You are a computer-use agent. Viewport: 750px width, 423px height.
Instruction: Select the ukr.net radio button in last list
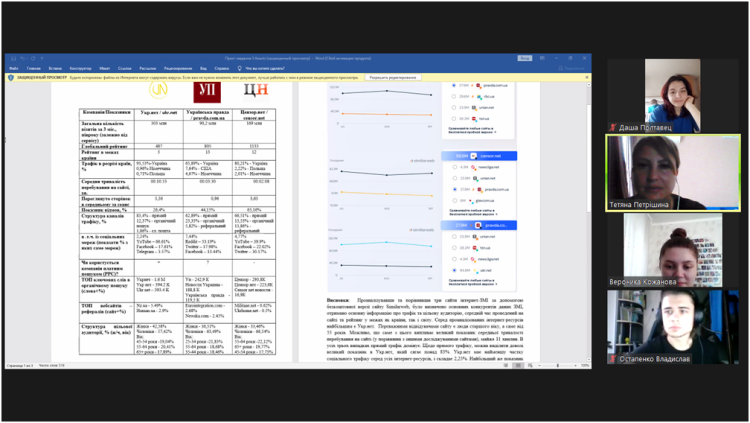pyautogui.click(x=455, y=269)
